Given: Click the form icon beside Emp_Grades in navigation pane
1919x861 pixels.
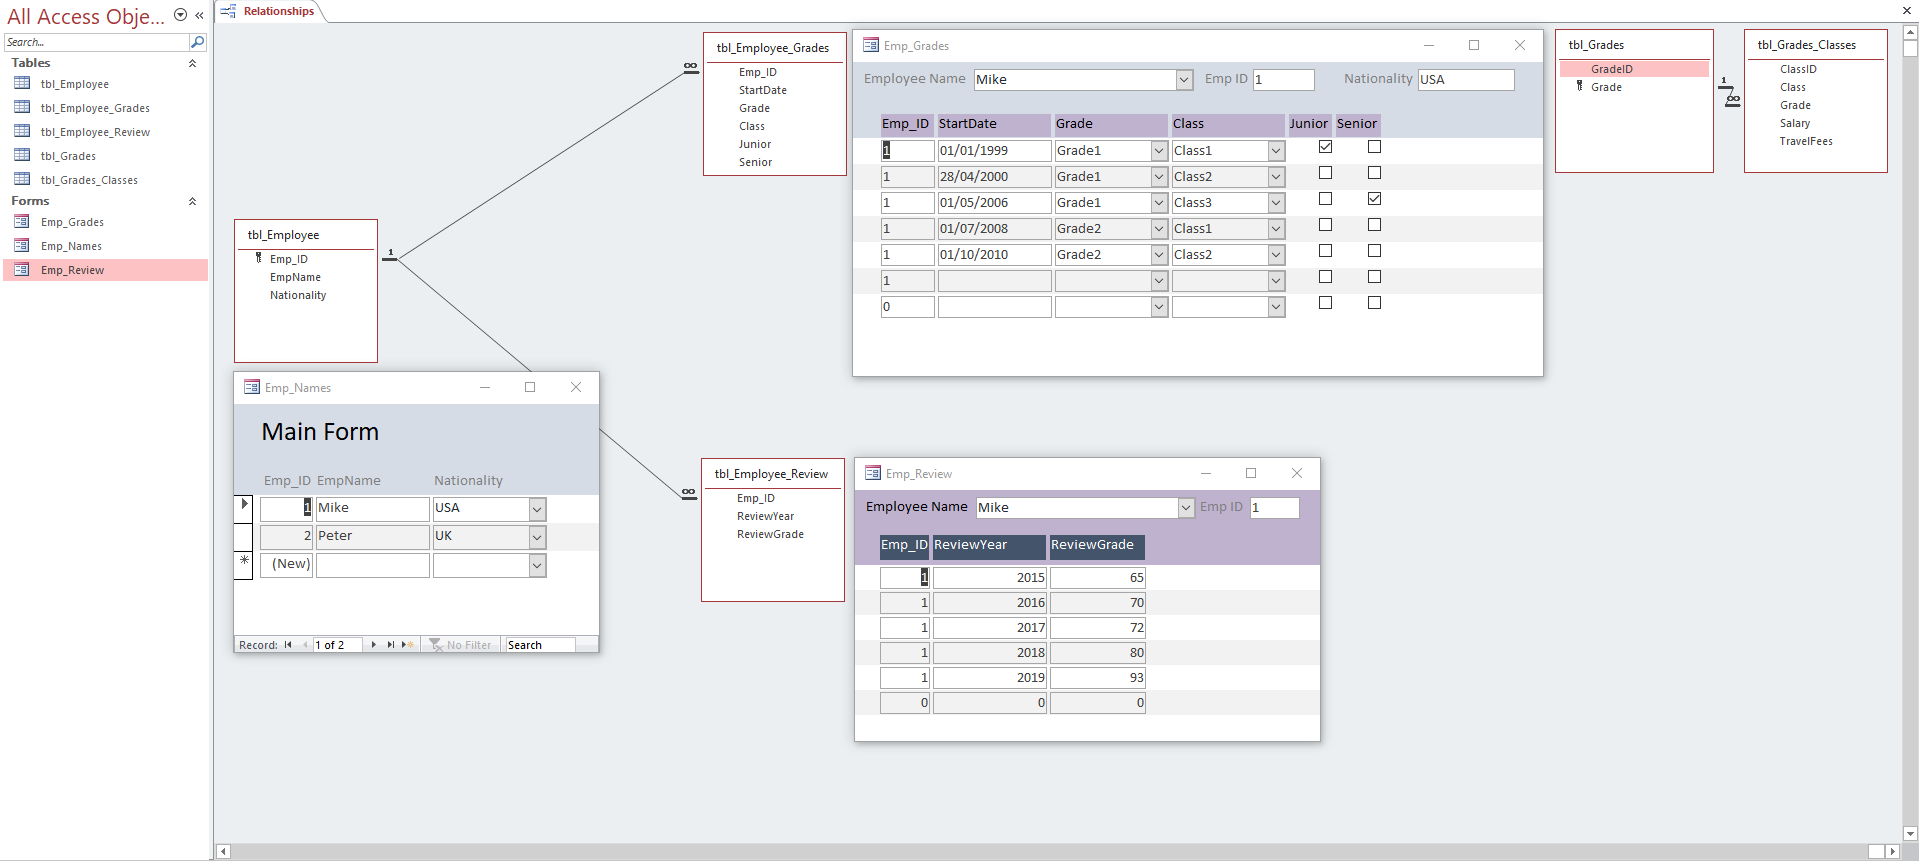Looking at the screenshot, I should click(x=22, y=221).
